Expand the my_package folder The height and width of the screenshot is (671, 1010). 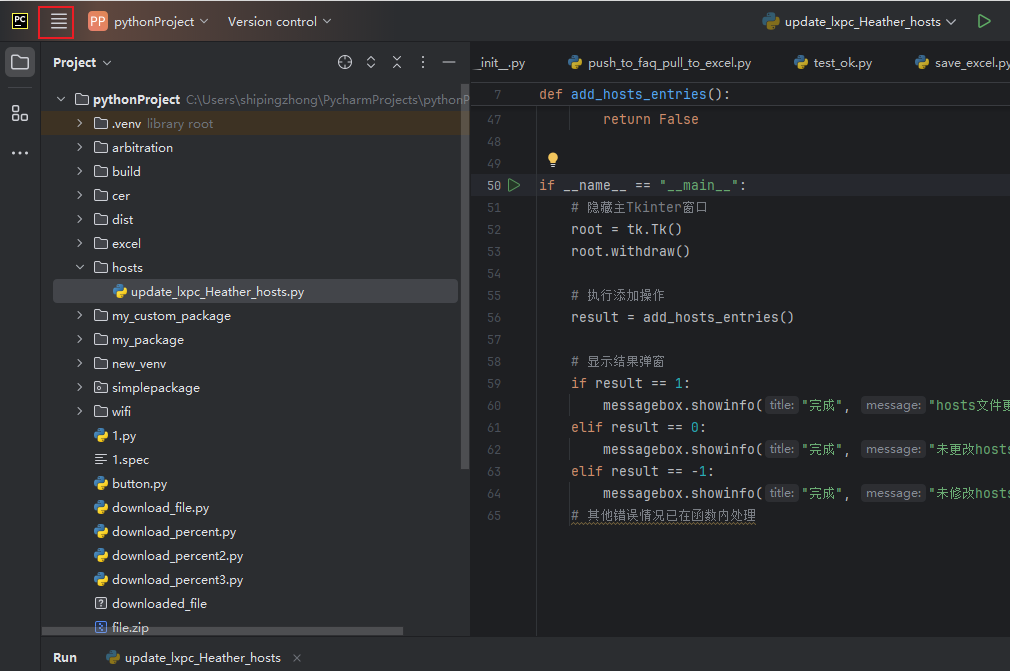80,339
